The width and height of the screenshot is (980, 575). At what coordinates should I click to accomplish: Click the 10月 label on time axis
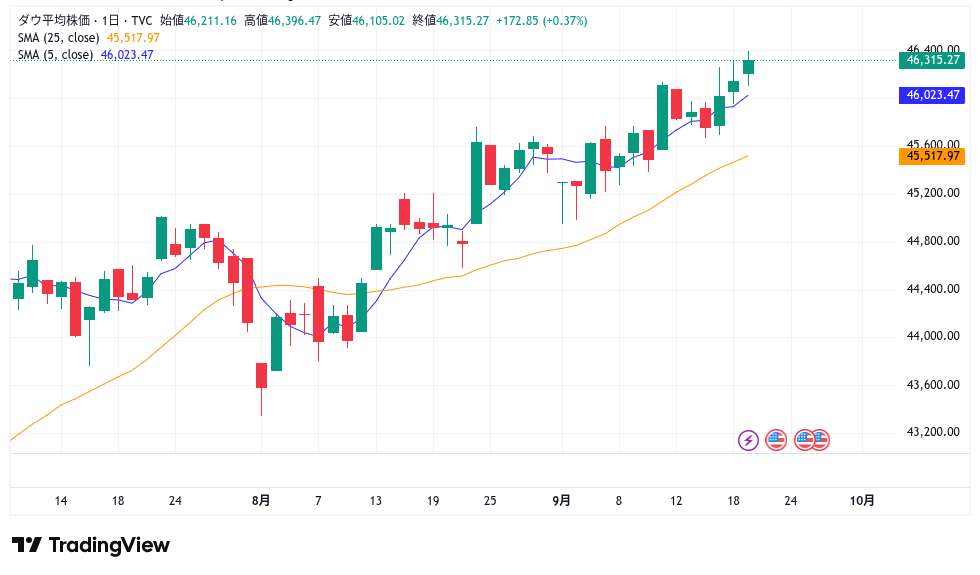[861, 501]
